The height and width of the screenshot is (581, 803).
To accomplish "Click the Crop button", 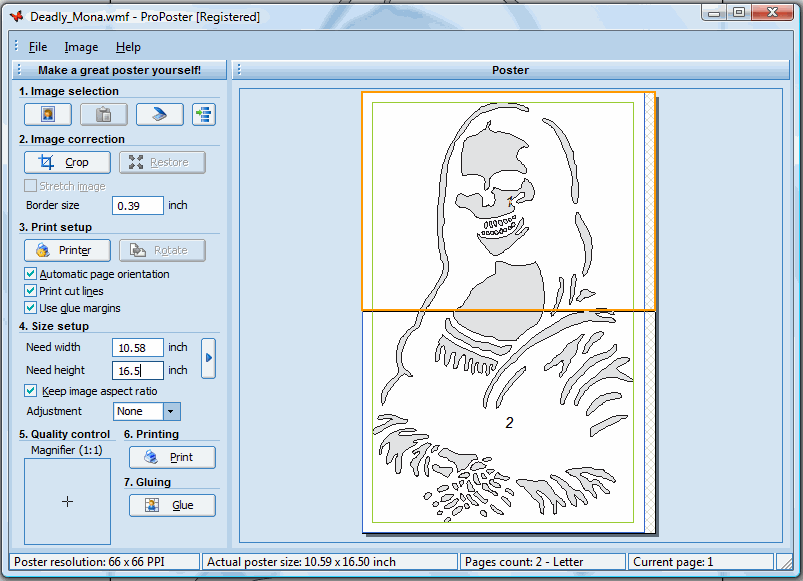I will [67, 162].
